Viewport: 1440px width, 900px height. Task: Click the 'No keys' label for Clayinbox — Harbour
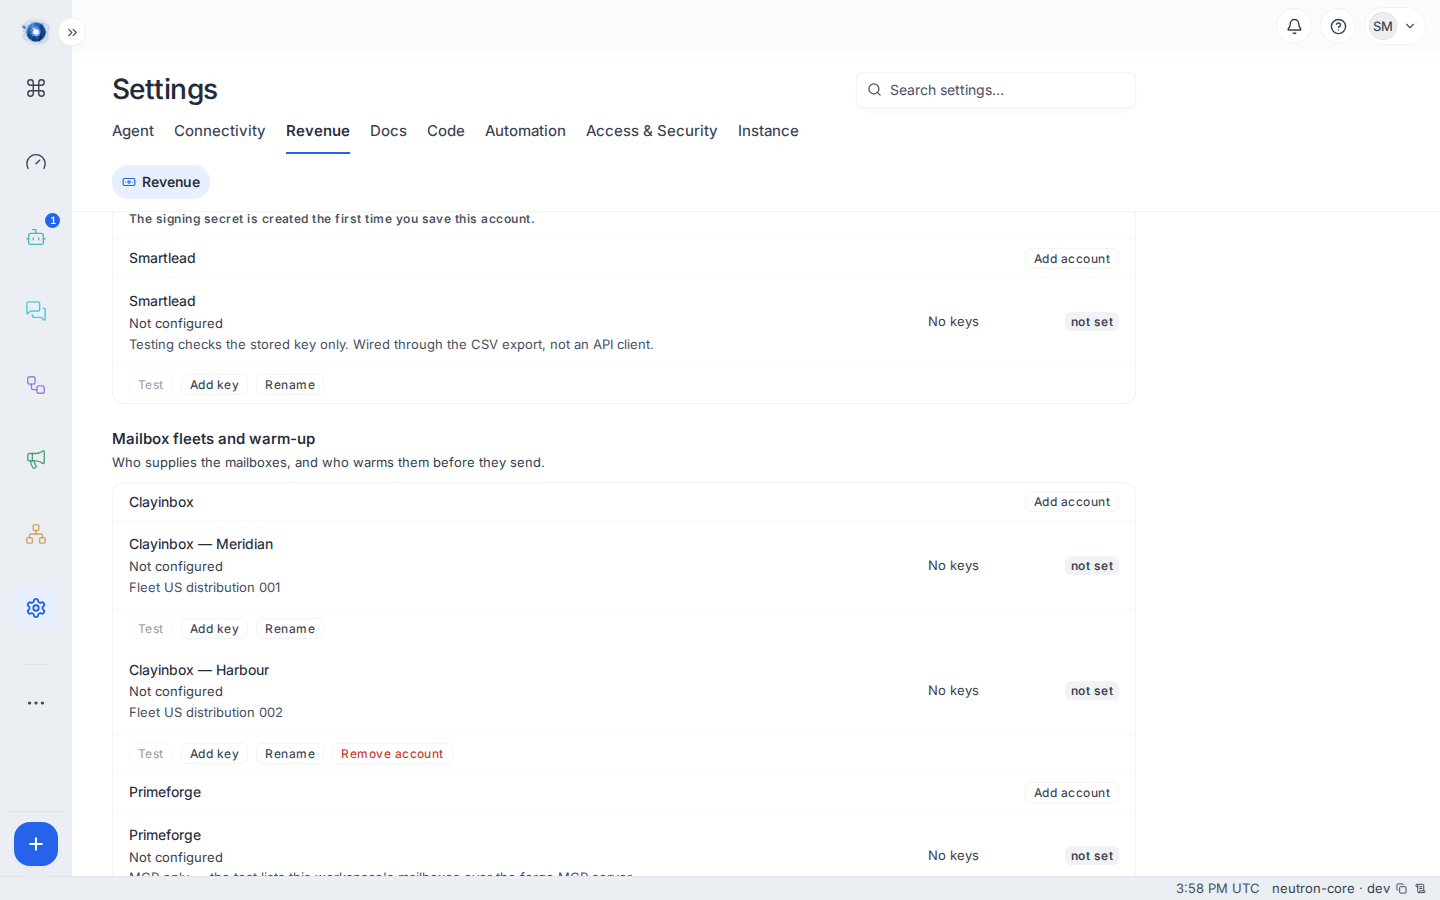pyautogui.click(x=953, y=691)
